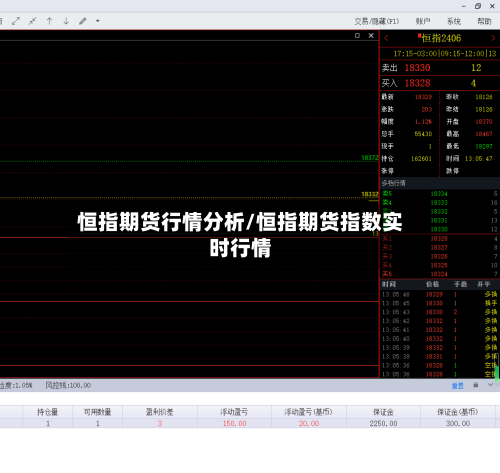Click the 浮动盈亏(基币) column header
The image size is (500, 473).
pyautogui.click(x=309, y=412)
